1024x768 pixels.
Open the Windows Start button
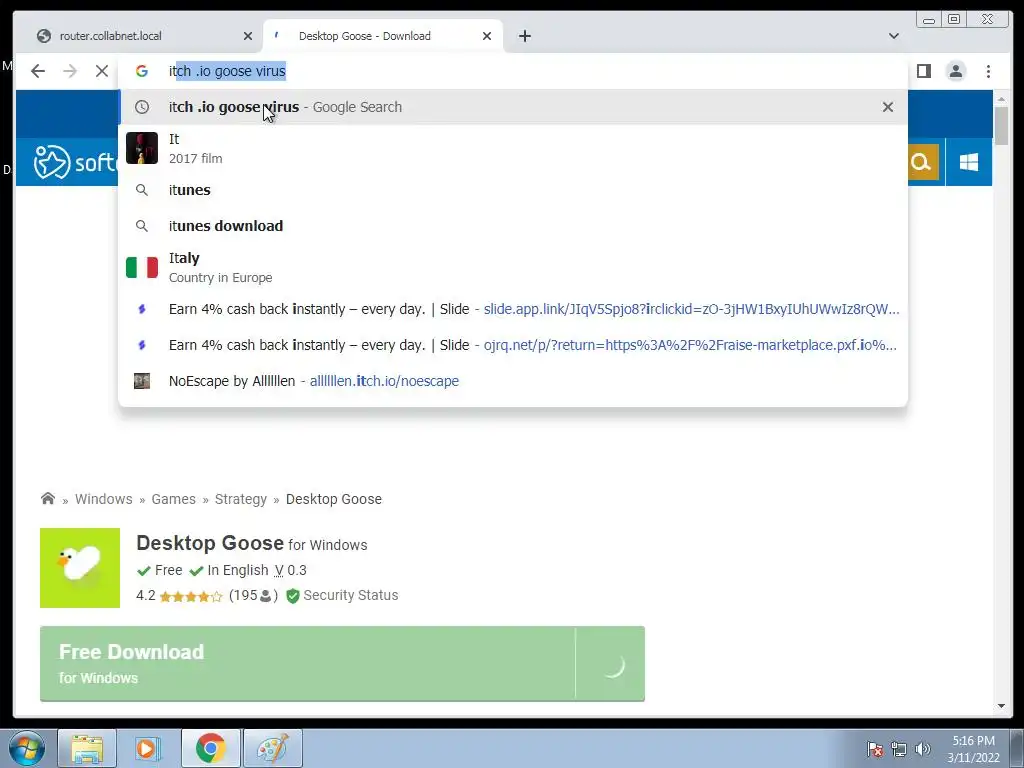pos(26,748)
